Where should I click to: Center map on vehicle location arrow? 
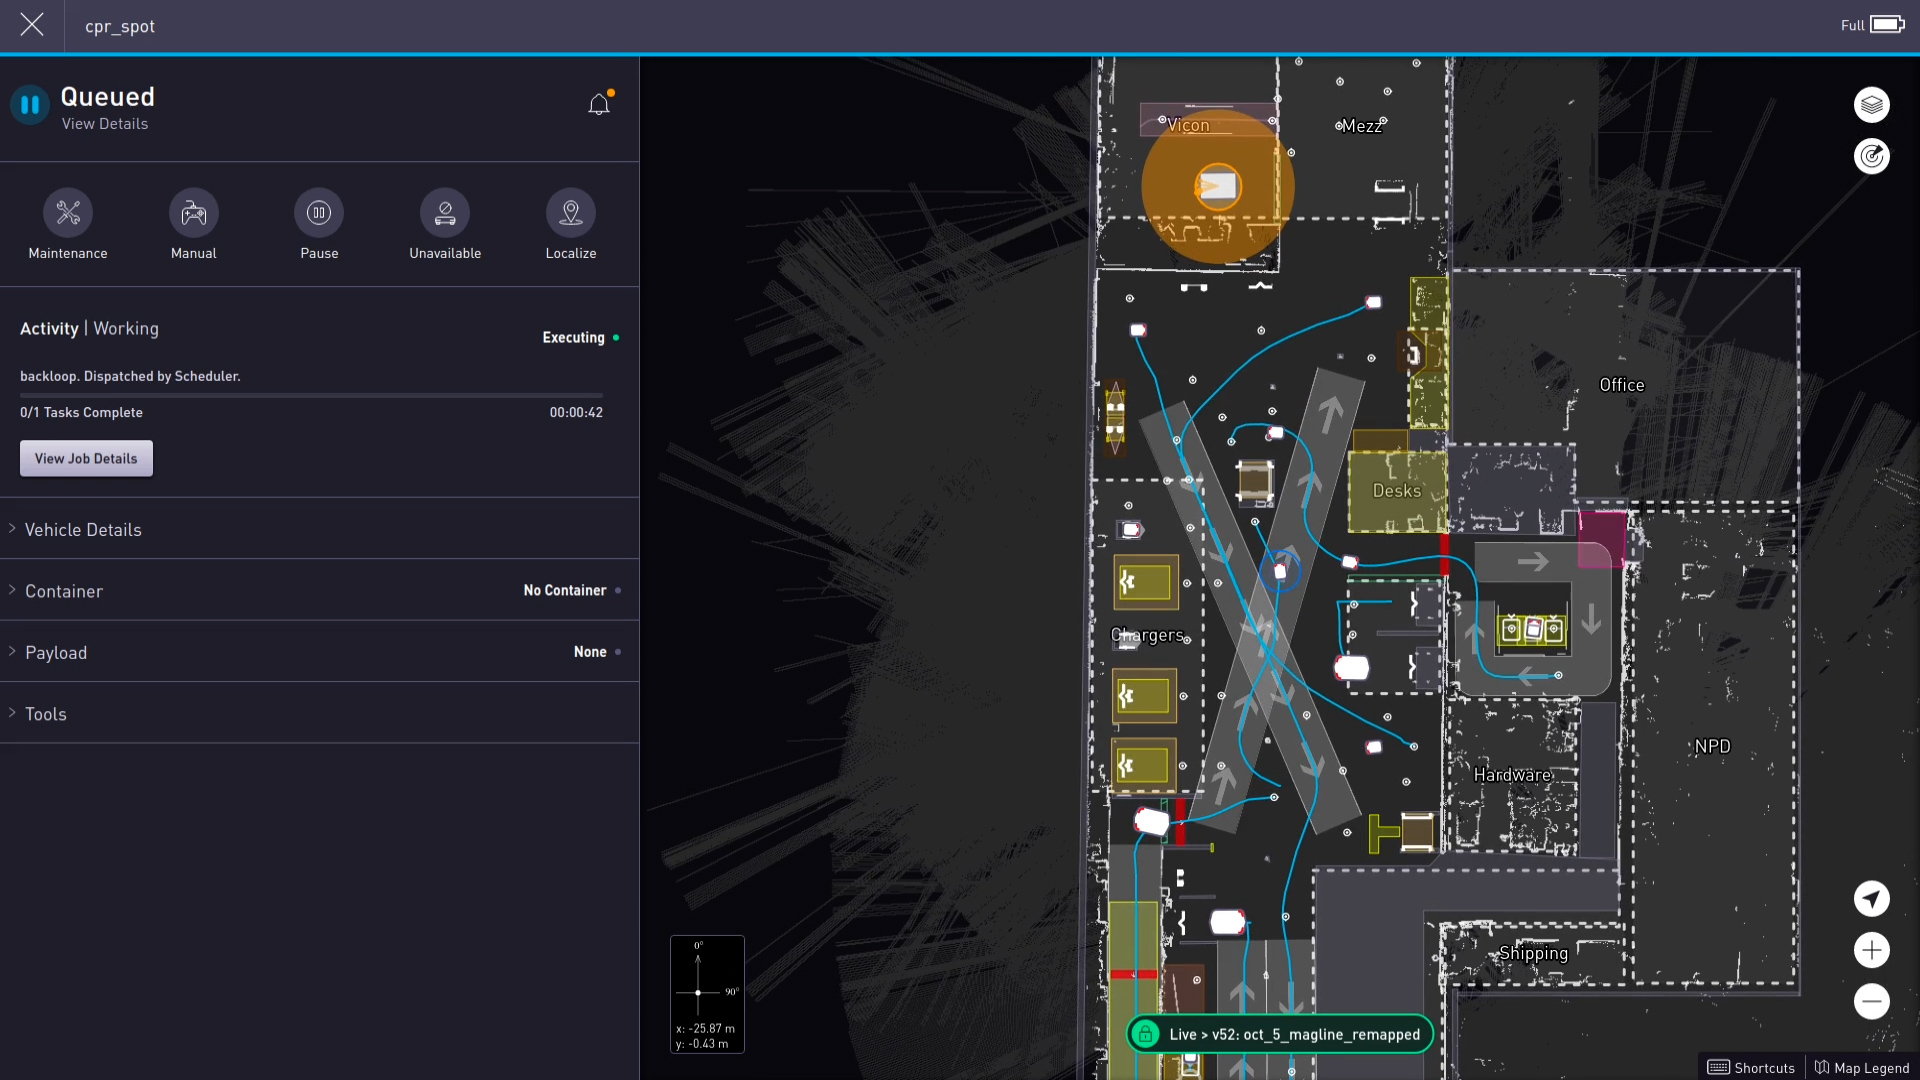(1871, 898)
